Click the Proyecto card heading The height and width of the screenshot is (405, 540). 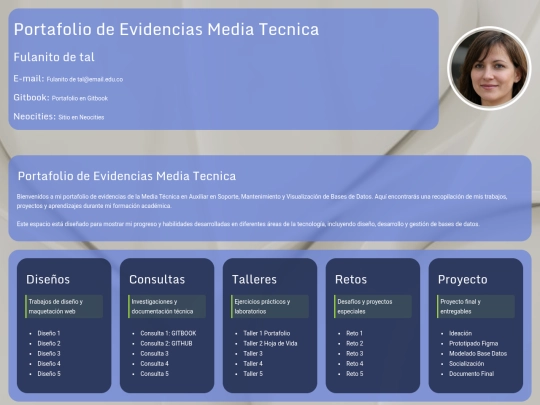click(463, 279)
